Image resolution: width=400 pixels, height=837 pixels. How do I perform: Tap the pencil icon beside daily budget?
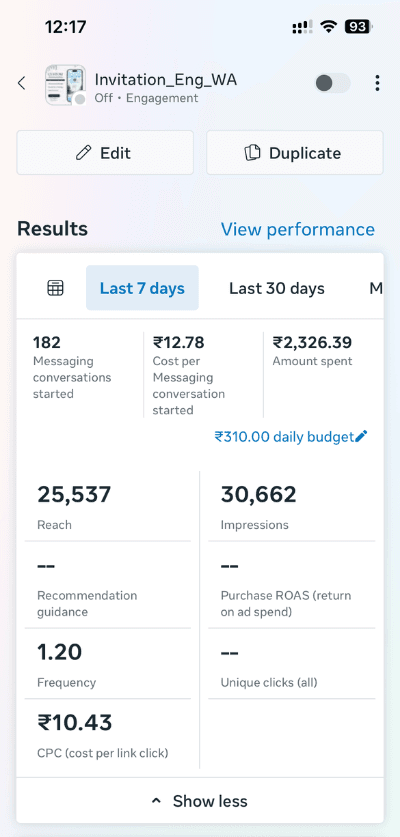[362, 437]
